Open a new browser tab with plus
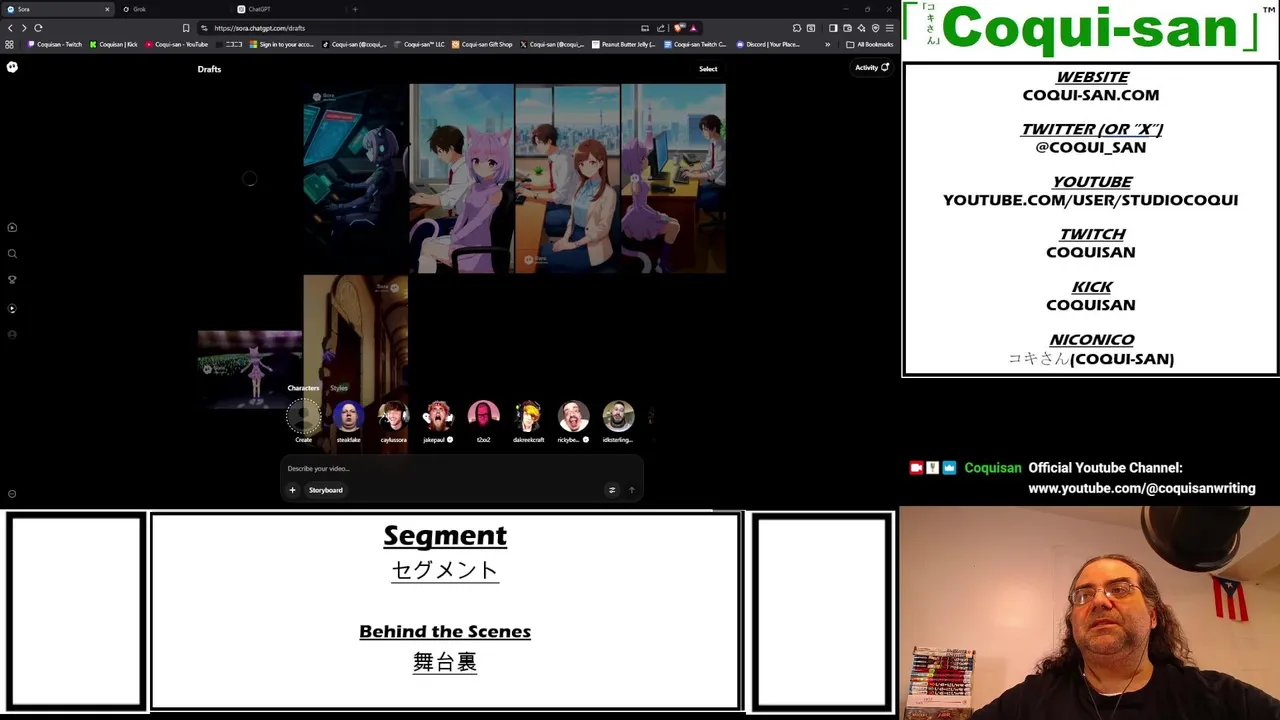Screen dimensions: 1280x720 pyautogui.click(x=355, y=9)
